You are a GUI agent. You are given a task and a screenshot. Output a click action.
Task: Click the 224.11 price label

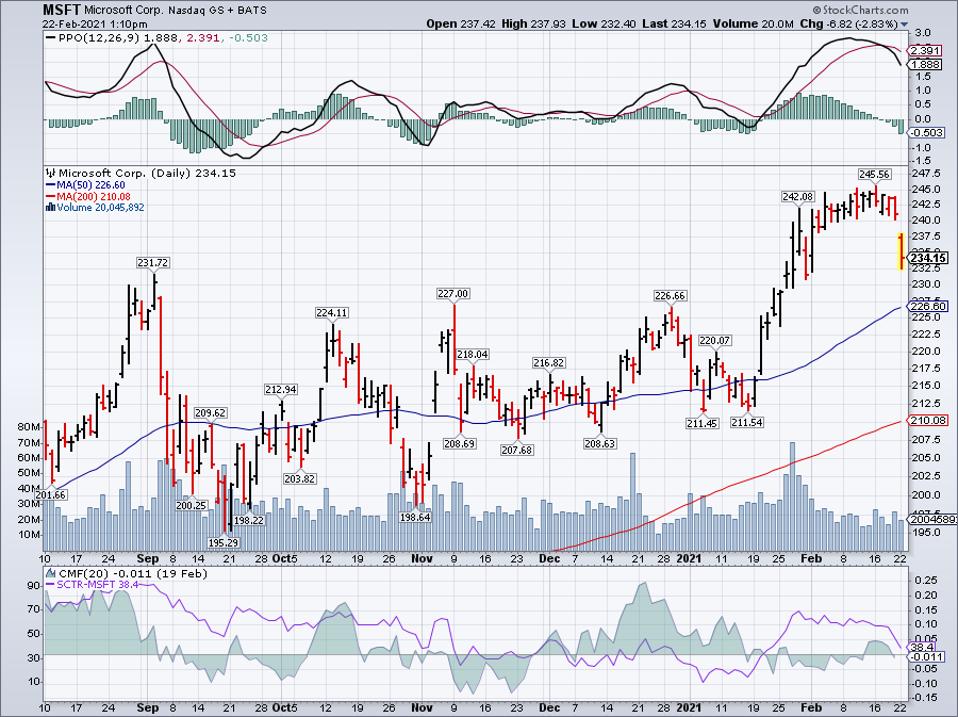tap(332, 313)
